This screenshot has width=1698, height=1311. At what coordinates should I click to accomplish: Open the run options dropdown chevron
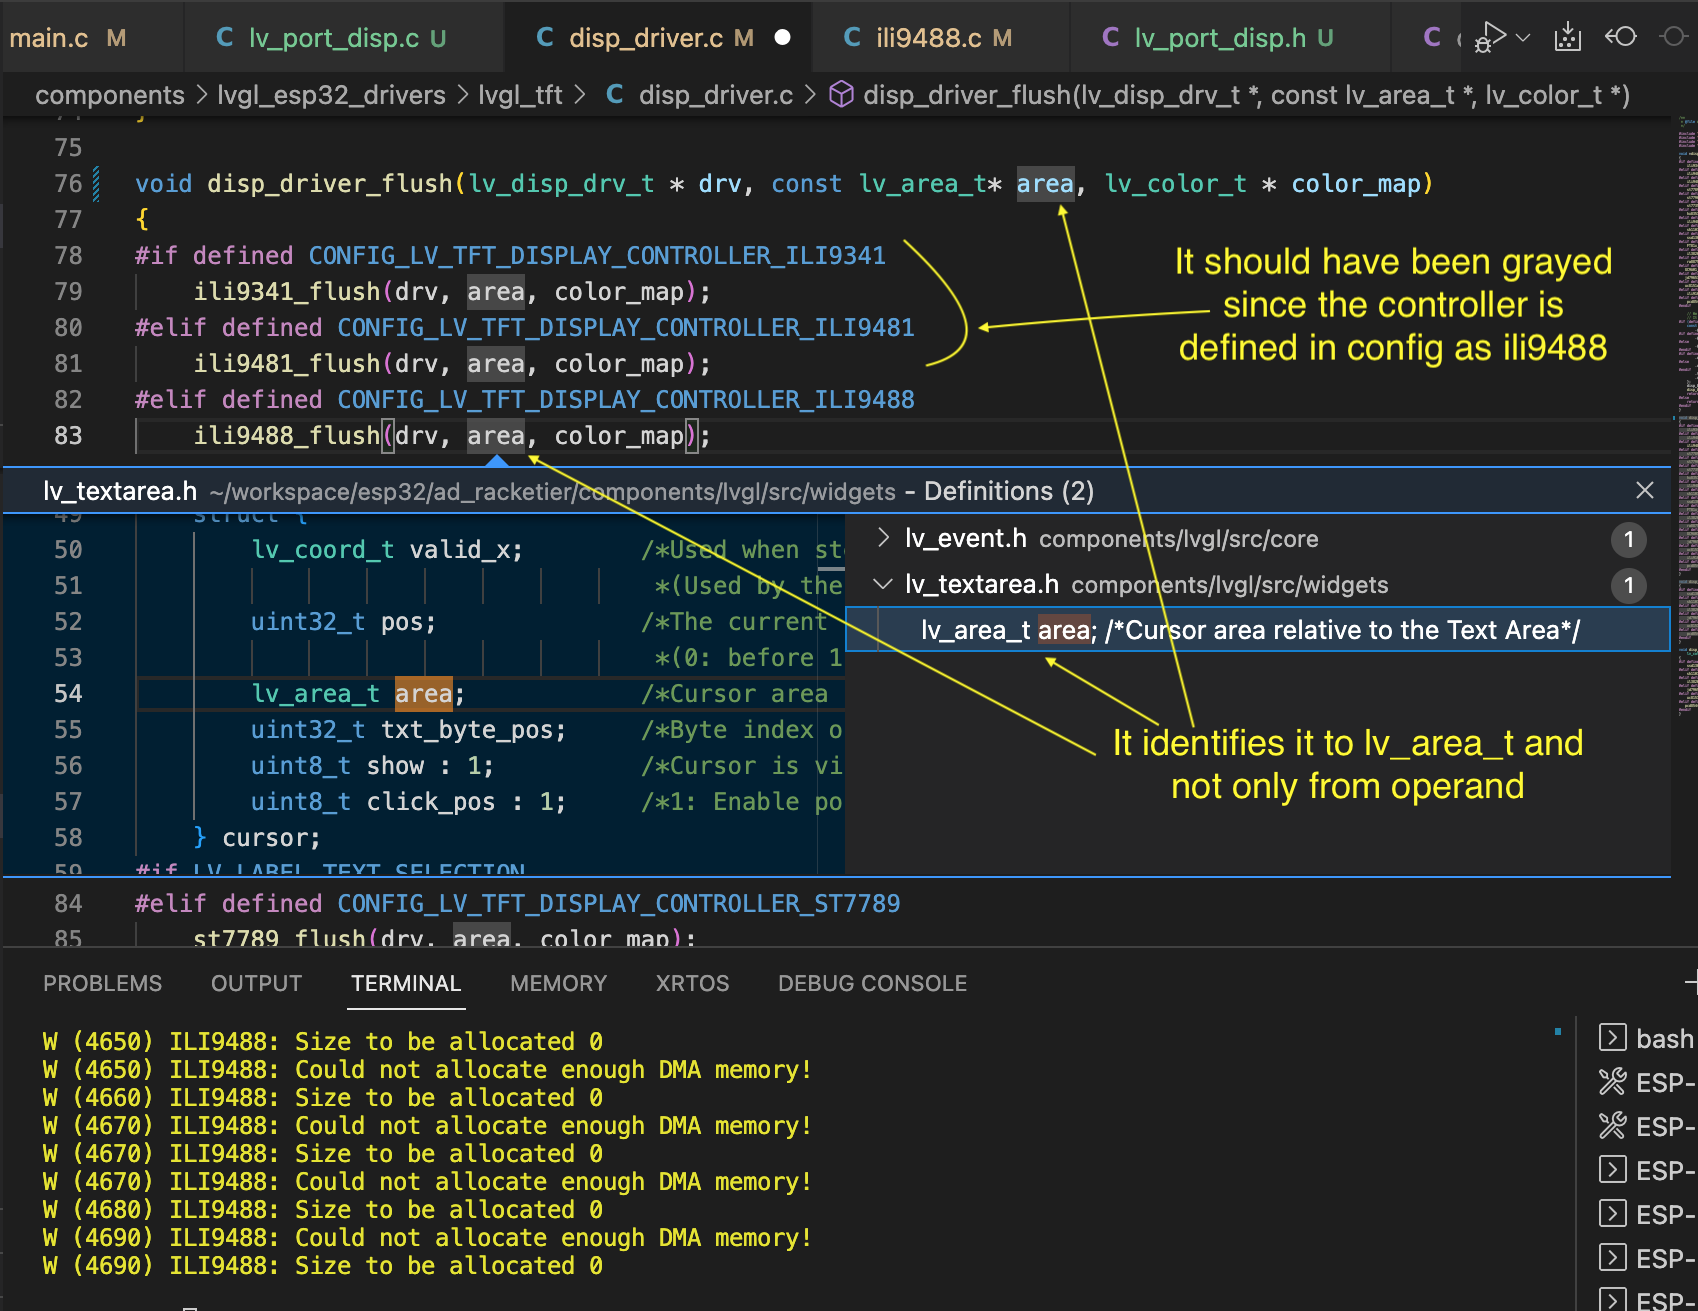tap(1523, 38)
